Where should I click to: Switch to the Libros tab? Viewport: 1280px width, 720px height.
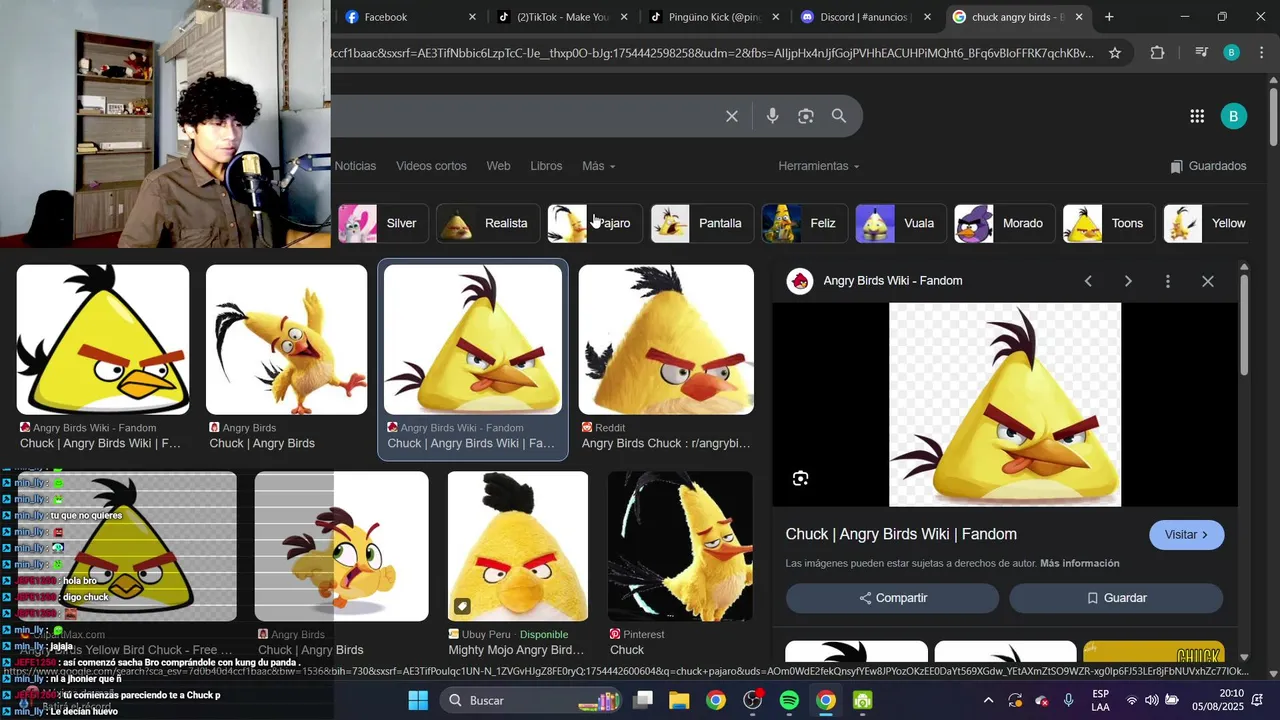[x=546, y=166]
